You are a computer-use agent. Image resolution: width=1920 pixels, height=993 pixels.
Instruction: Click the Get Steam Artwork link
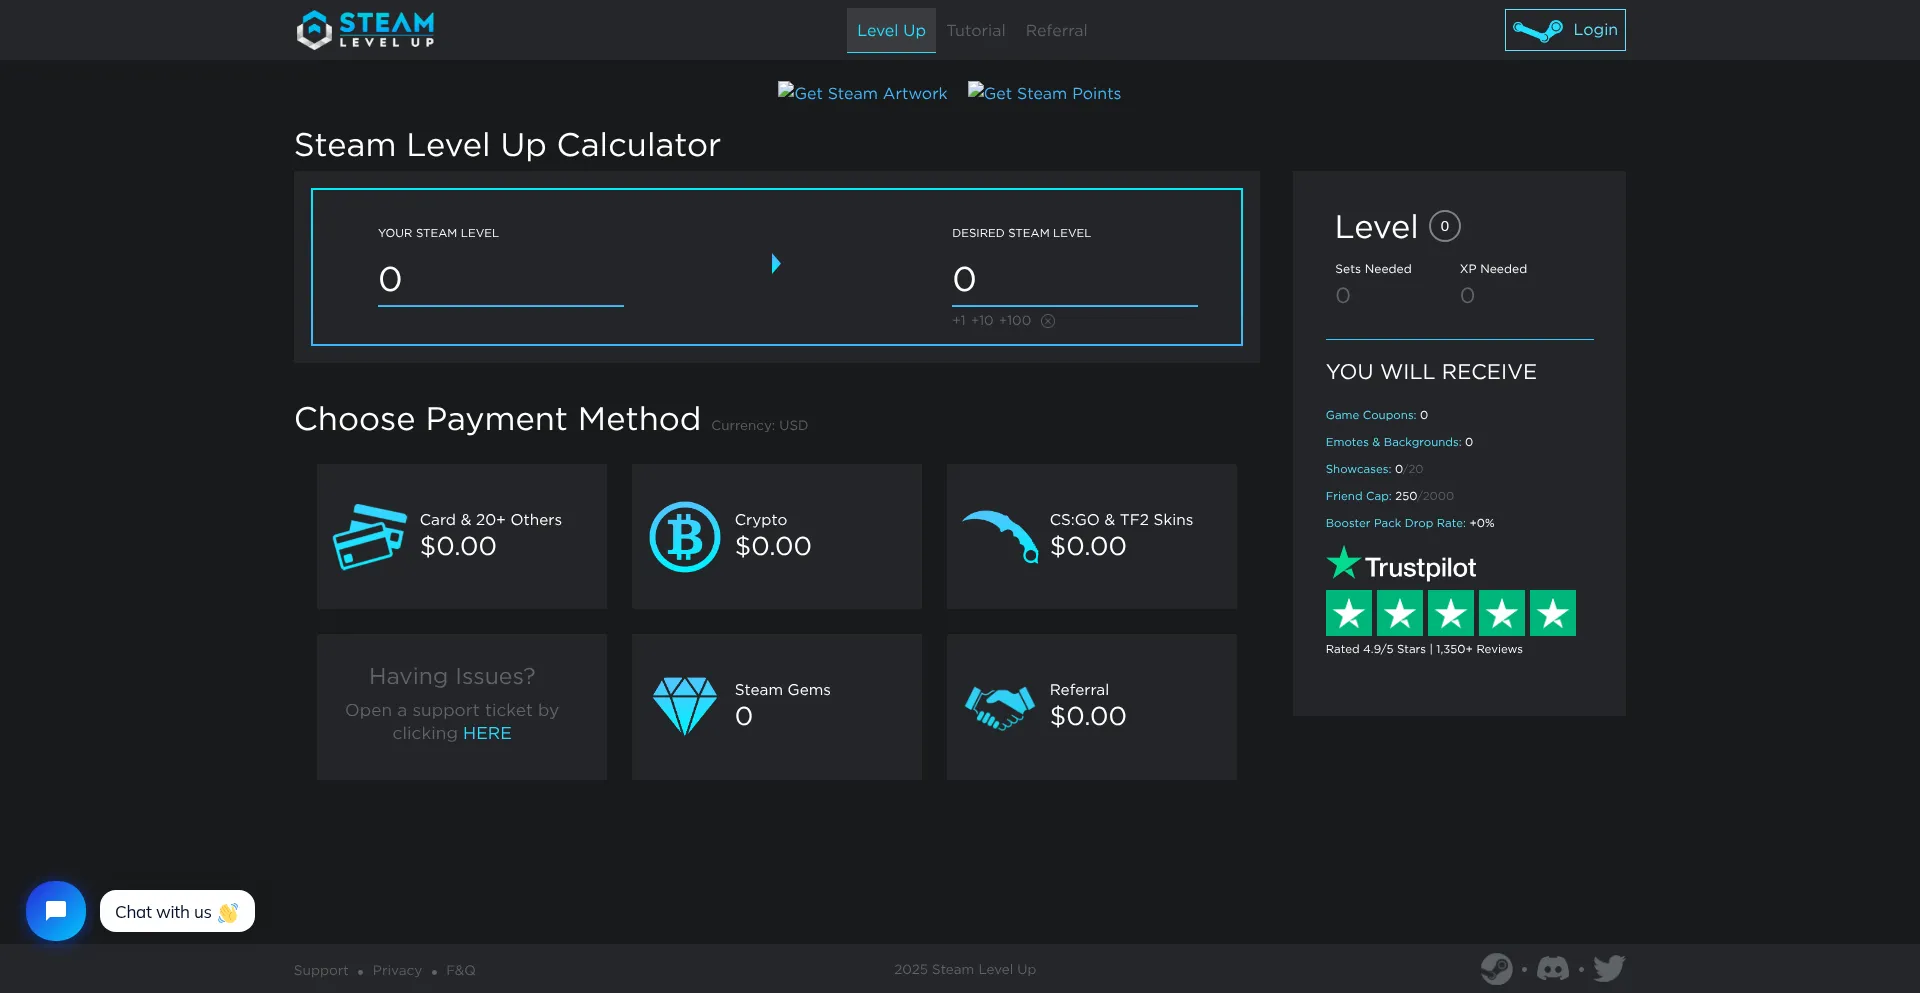pos(863,93)
